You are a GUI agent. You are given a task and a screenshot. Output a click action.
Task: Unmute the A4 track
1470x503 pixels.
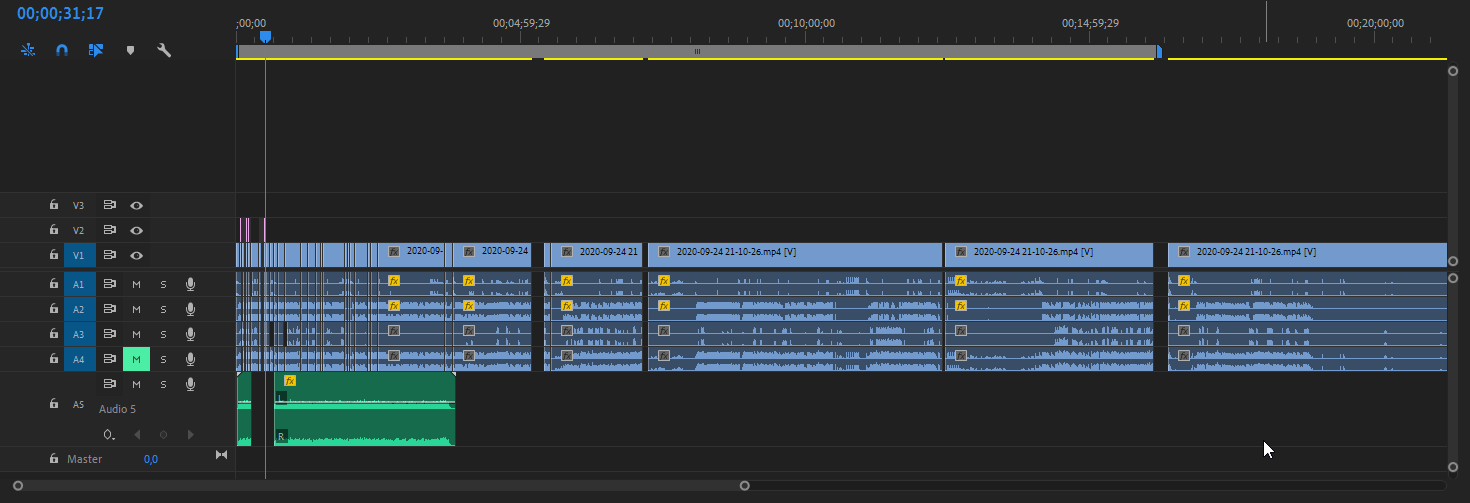coord(136,359)
